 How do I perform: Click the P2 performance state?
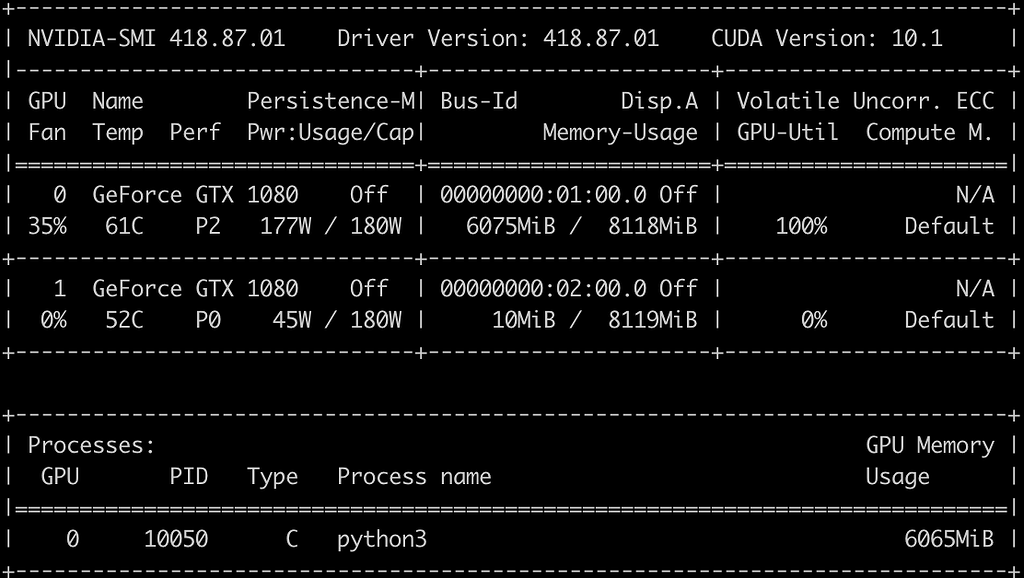[x=208, y=226]
